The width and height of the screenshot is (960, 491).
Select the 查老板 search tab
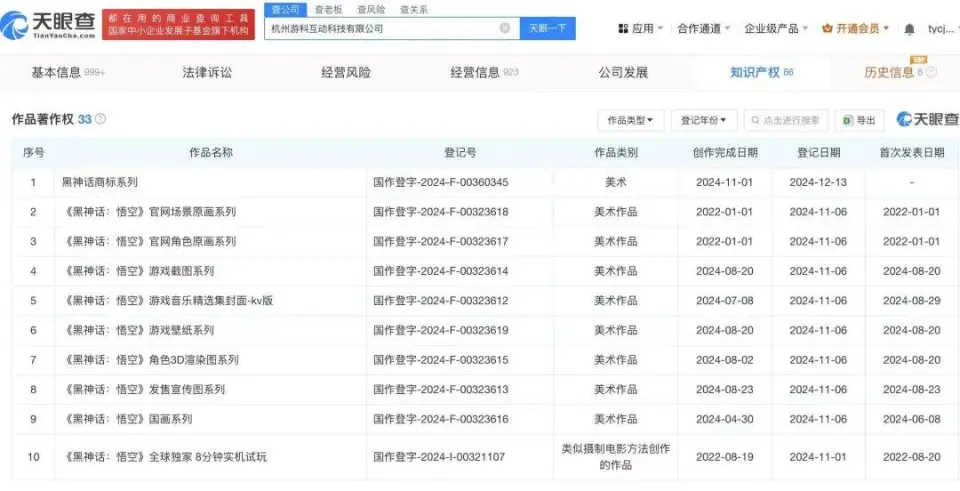(327, 9)
